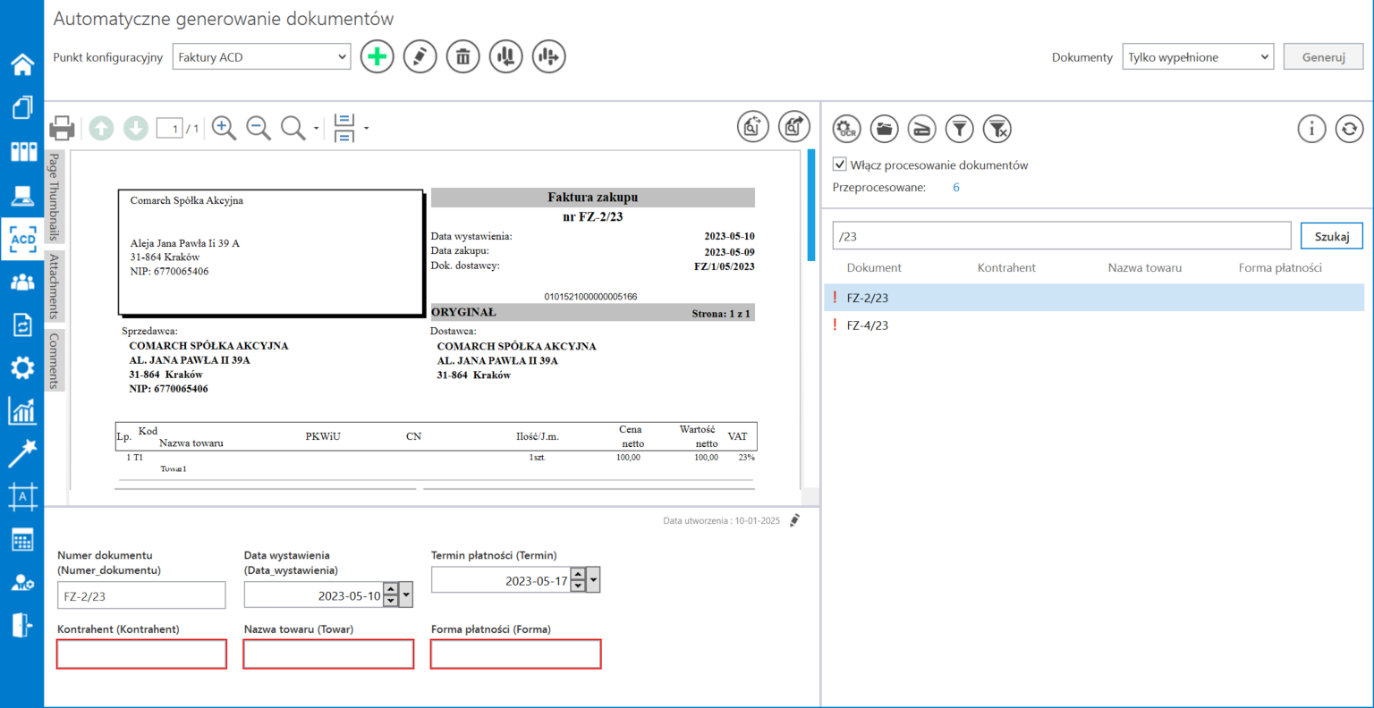Screen dimensions: 1374x708
Task: Open the Punkt konfiguracyjny dropdown
Action: pyautogui.click(x=261, y=57)
